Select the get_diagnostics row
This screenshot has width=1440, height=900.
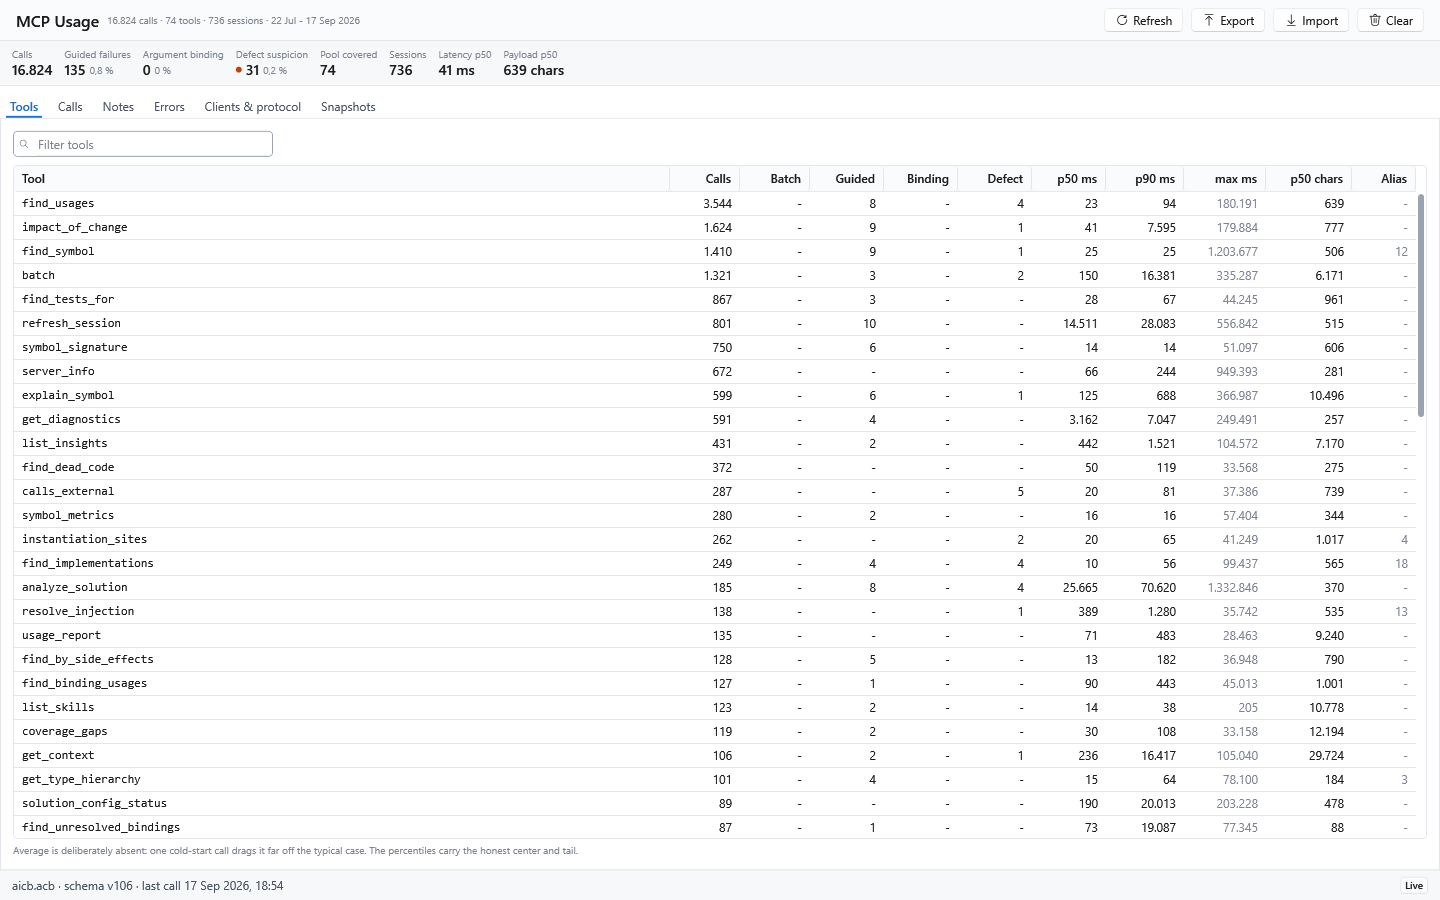pyautogui.click(x=715, y=419)
